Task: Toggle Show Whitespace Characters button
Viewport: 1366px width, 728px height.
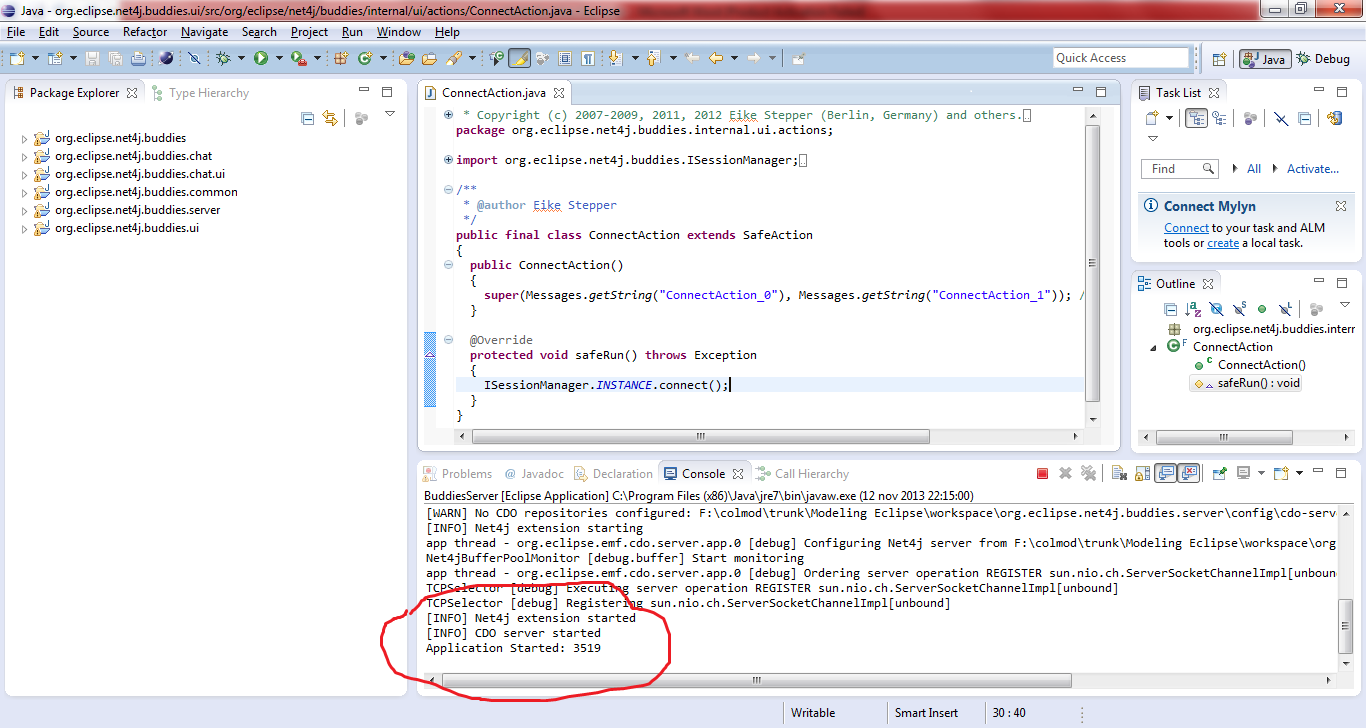Action: (588, 58)
